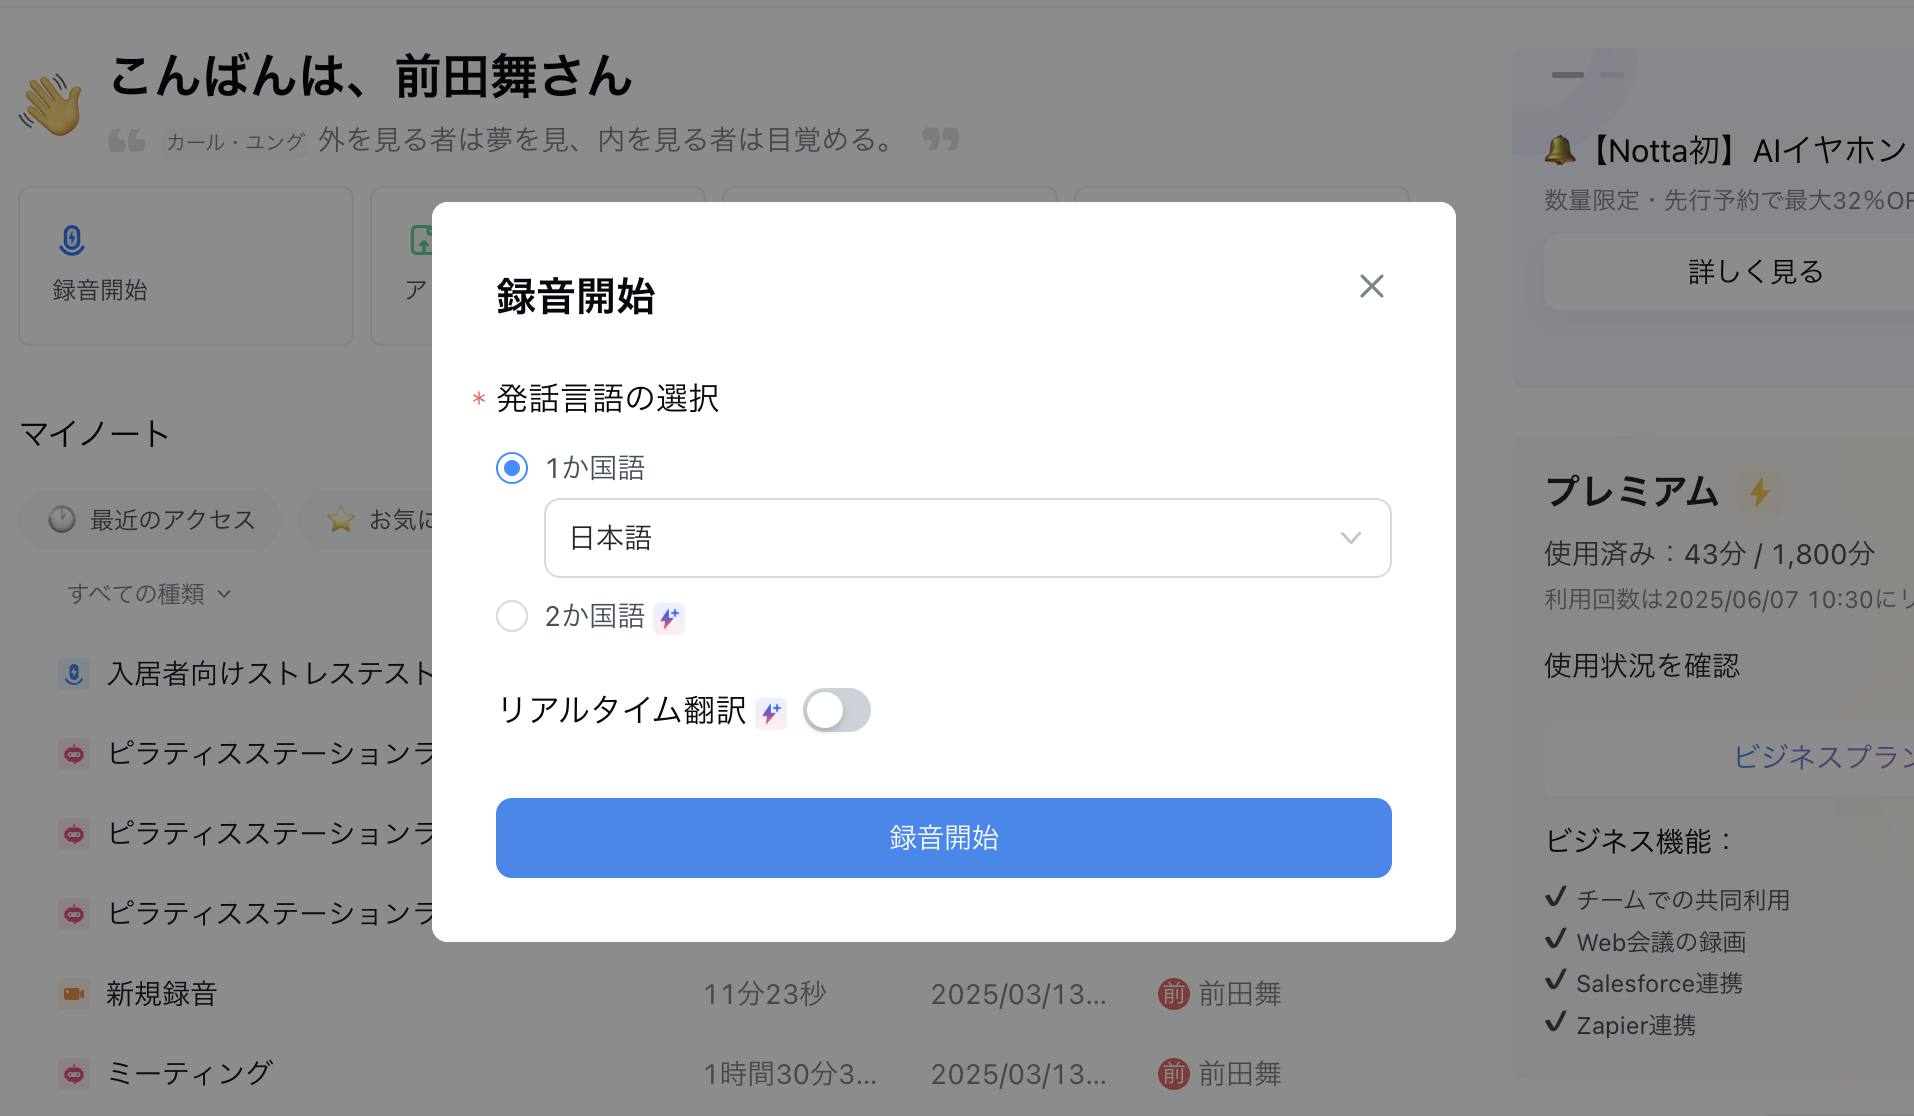
Task: Select the 2か国語 radio option
Action: pos(512,616)
